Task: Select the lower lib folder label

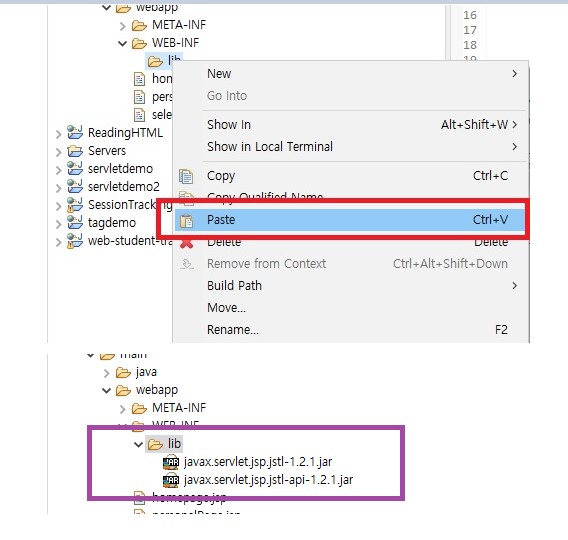Action: coord(174,443)
